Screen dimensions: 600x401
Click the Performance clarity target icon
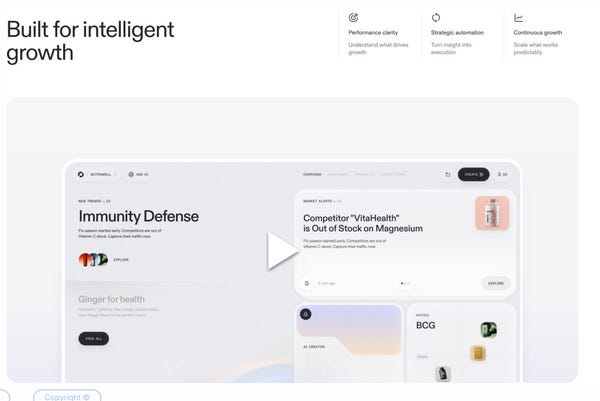353,18
